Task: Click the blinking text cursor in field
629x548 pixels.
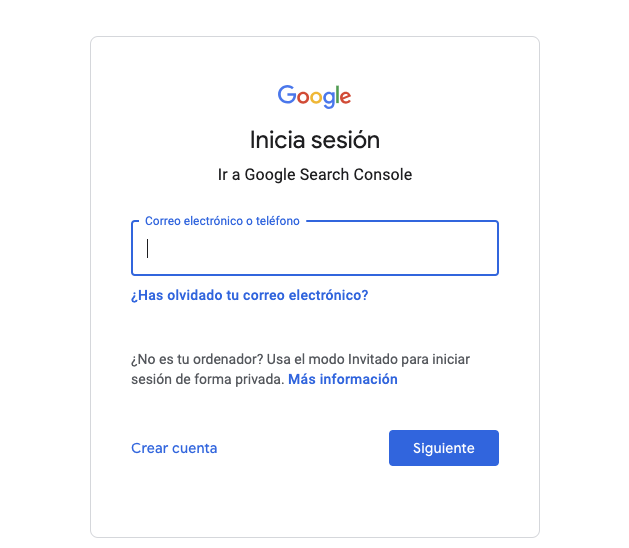Action: [x=148, y=248]
